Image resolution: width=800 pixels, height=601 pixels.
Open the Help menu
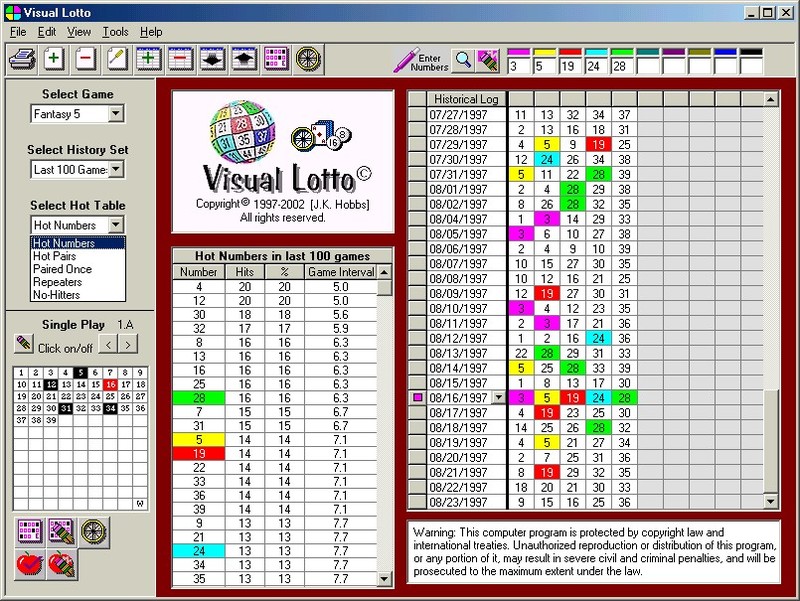coord(151,32)
